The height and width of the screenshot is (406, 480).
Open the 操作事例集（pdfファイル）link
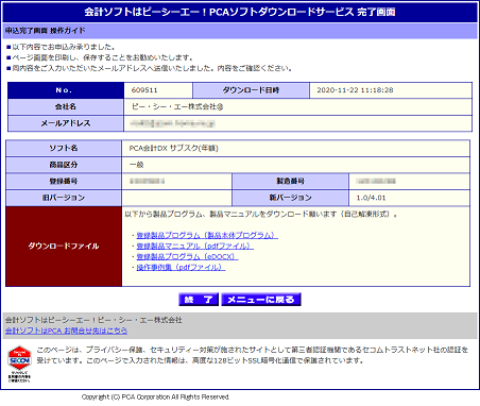(x=181, y=267)
